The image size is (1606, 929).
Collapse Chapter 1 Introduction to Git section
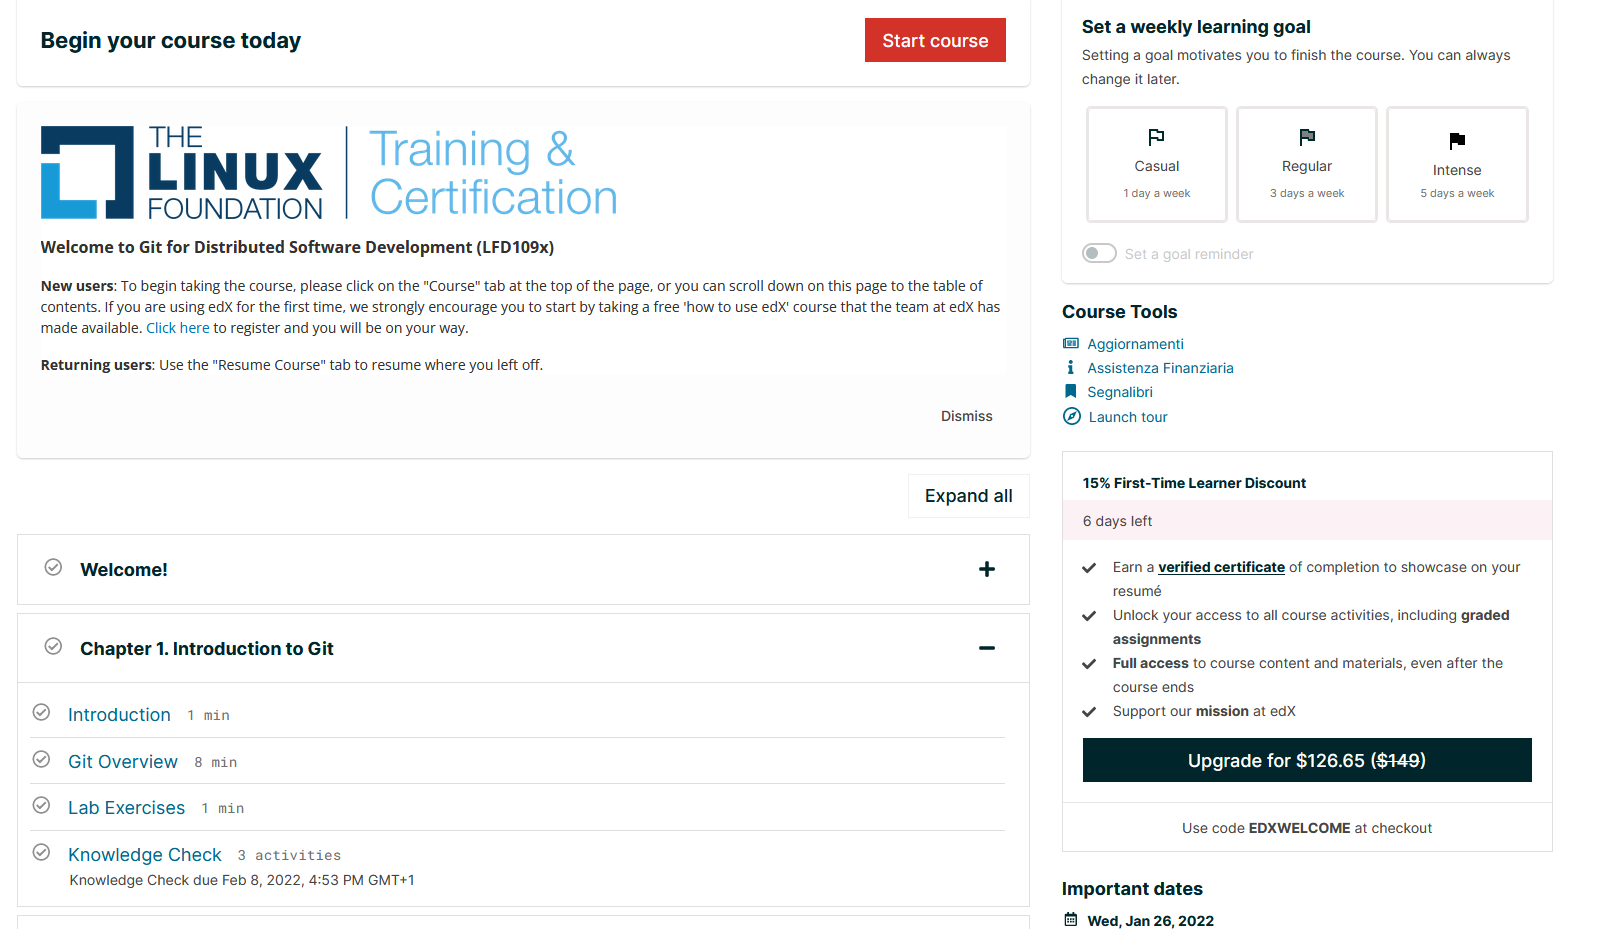[986, 648]
